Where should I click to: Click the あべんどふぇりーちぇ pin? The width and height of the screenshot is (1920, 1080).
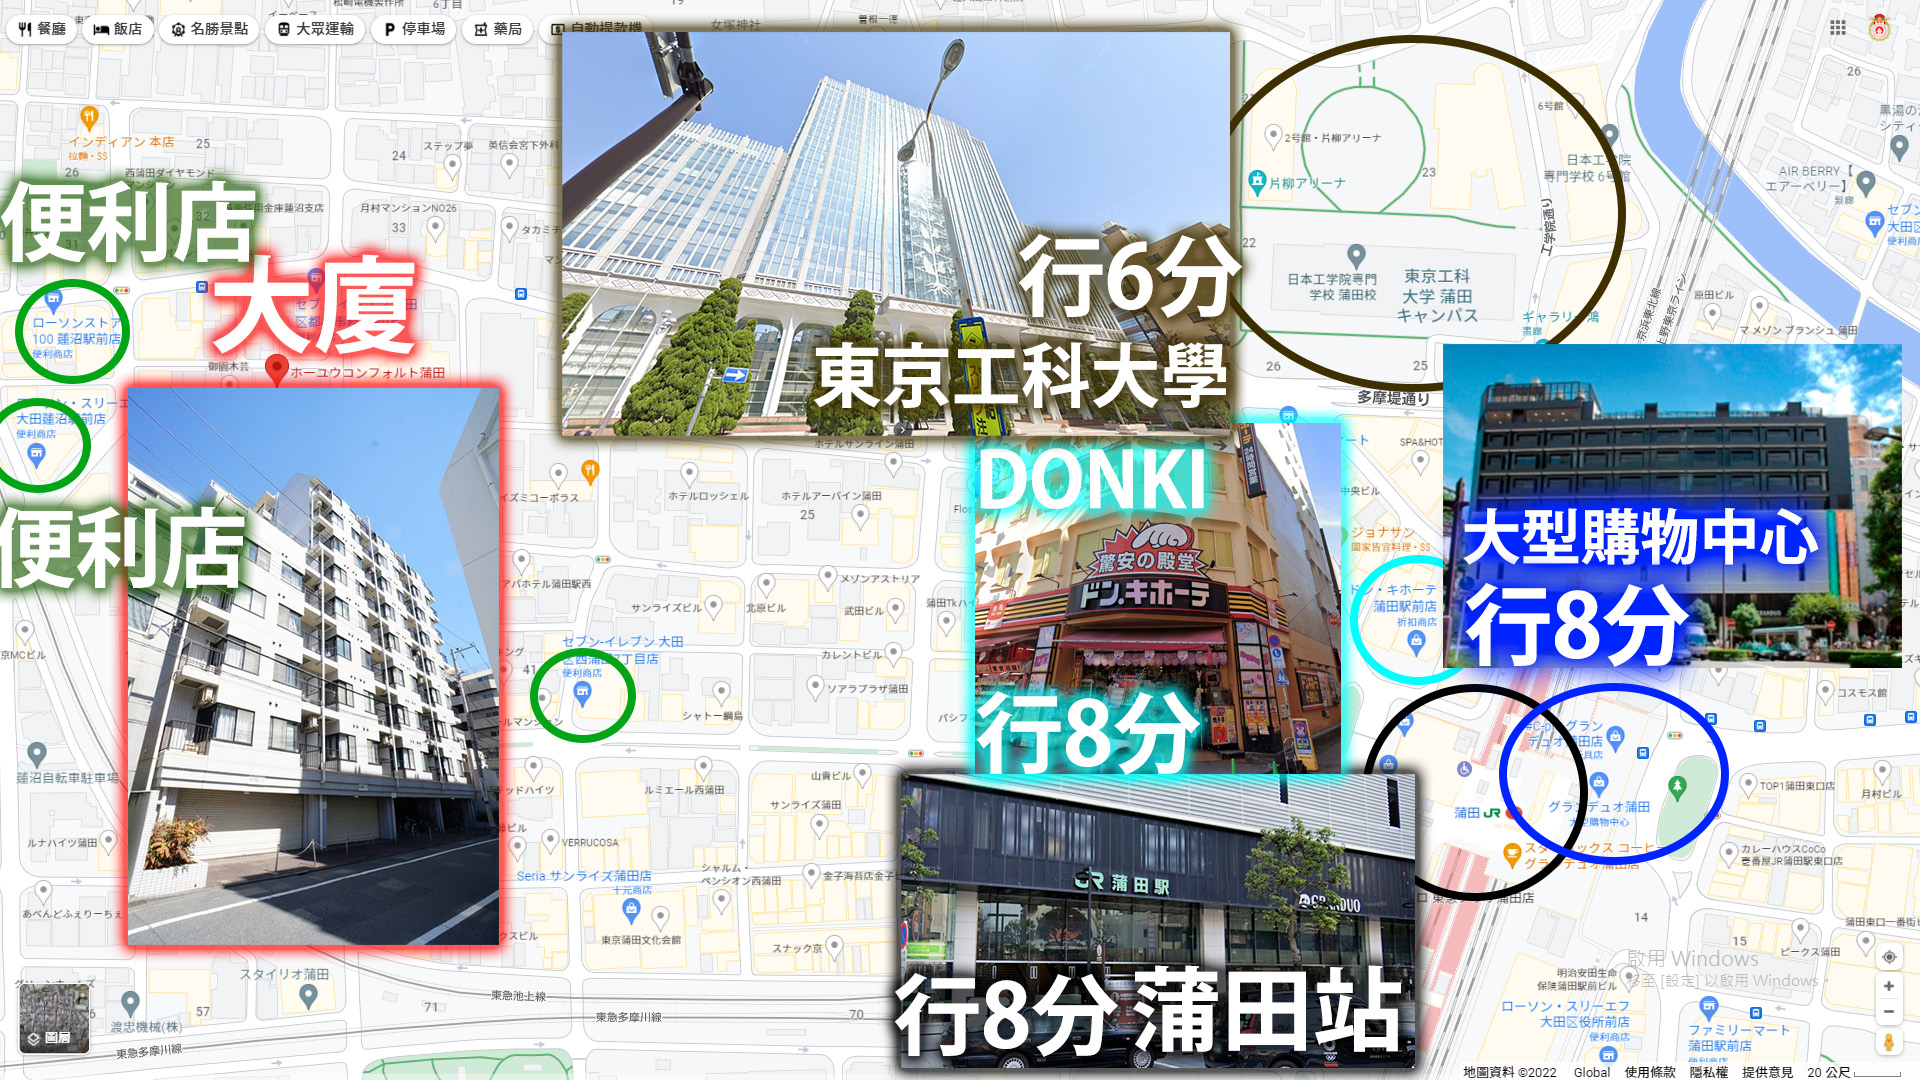[43, 890]
